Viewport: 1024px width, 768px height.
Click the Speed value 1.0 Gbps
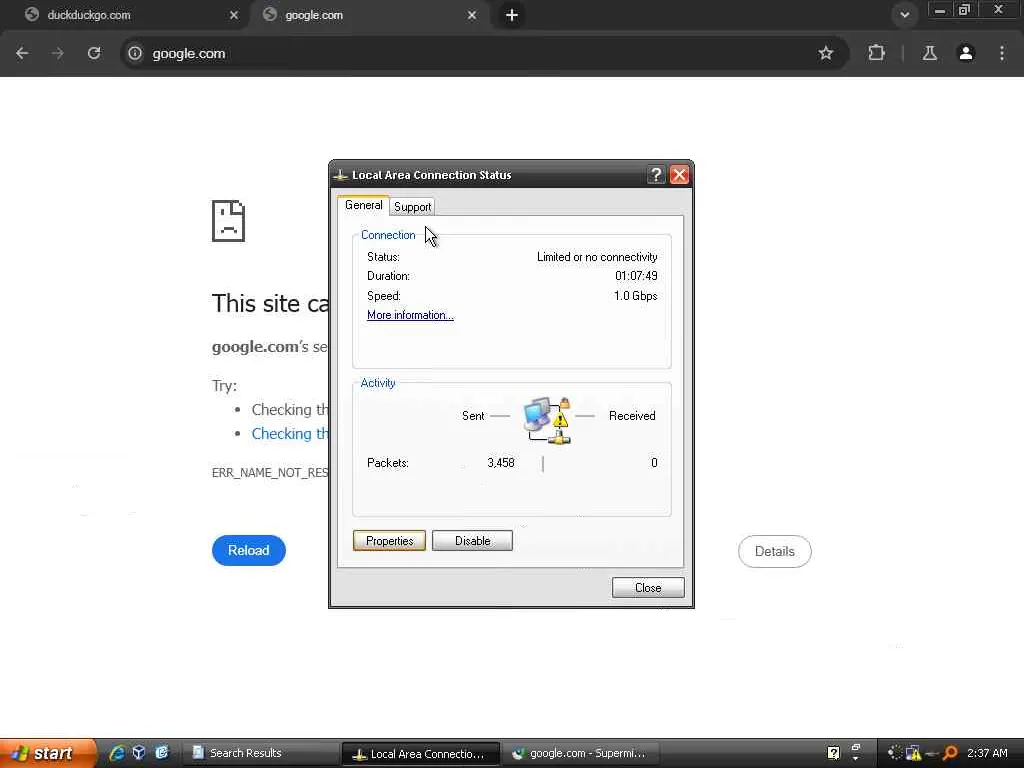[635, 296]
